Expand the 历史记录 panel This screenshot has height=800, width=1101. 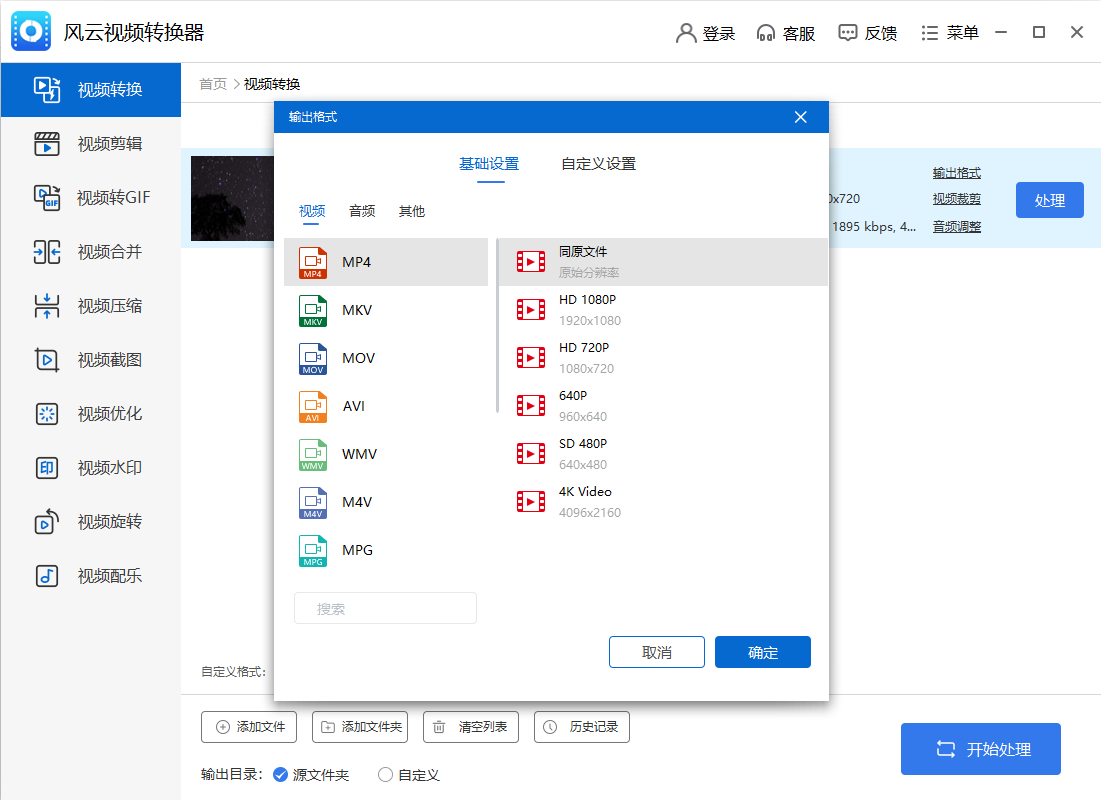(581, 727)
